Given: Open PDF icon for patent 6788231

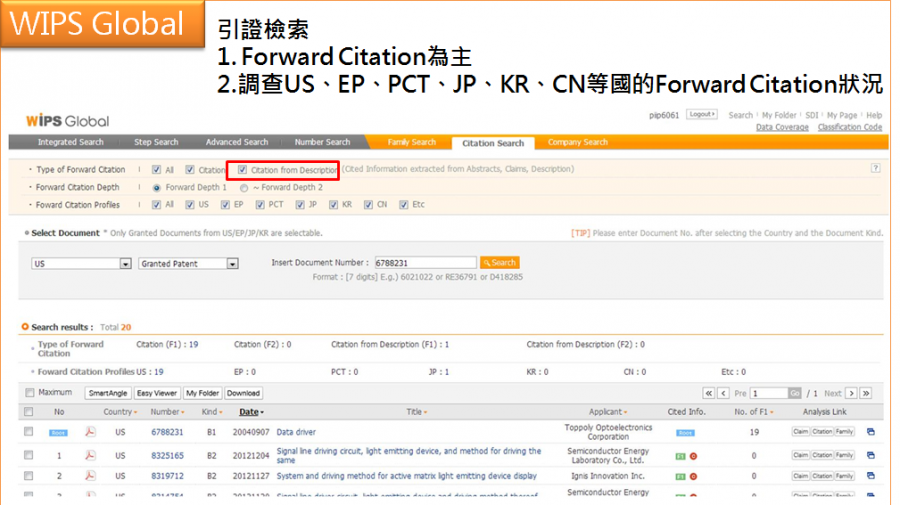Looking at the screenshot, I should pyautogui.click(x=90, y=432).
